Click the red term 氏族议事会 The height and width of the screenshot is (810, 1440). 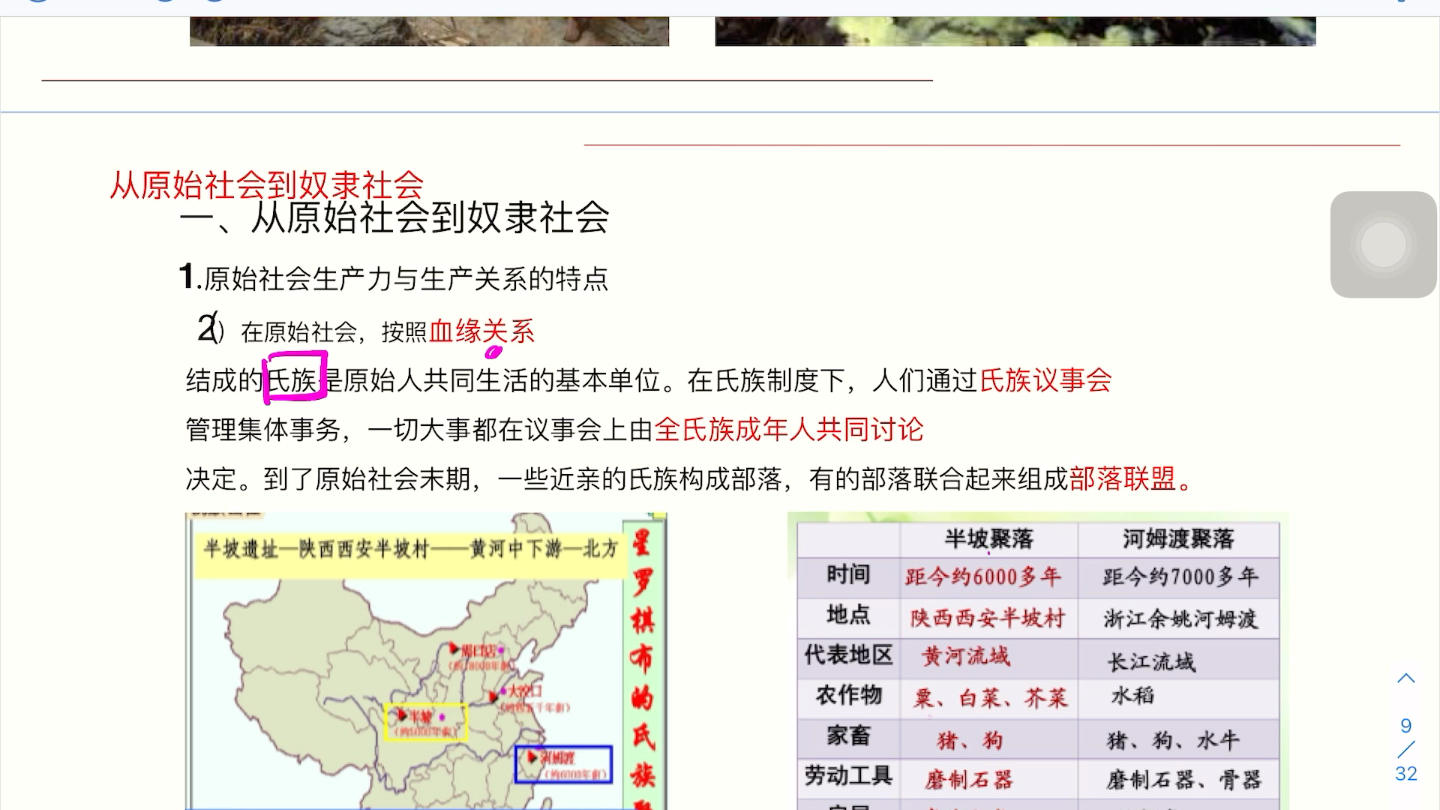pyautogui.click(x=1046, y=380)
